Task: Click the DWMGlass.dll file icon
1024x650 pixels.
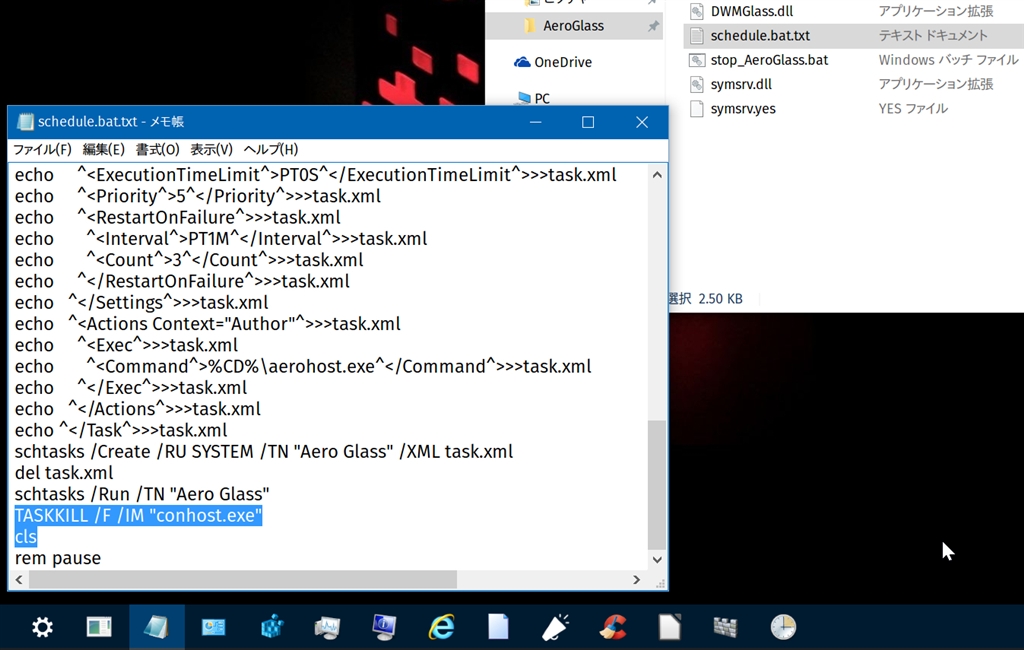Action: pyautogui.click(x=697, y=11)
